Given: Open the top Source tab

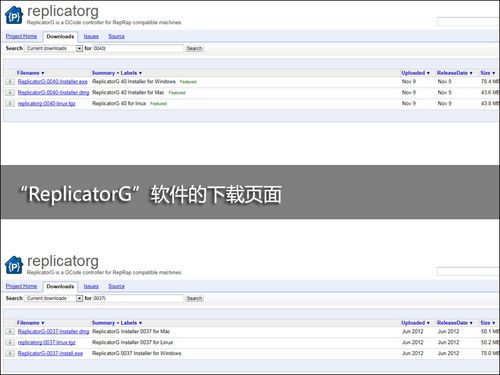Looking at the screenshot, I should (x=116, y=36).
